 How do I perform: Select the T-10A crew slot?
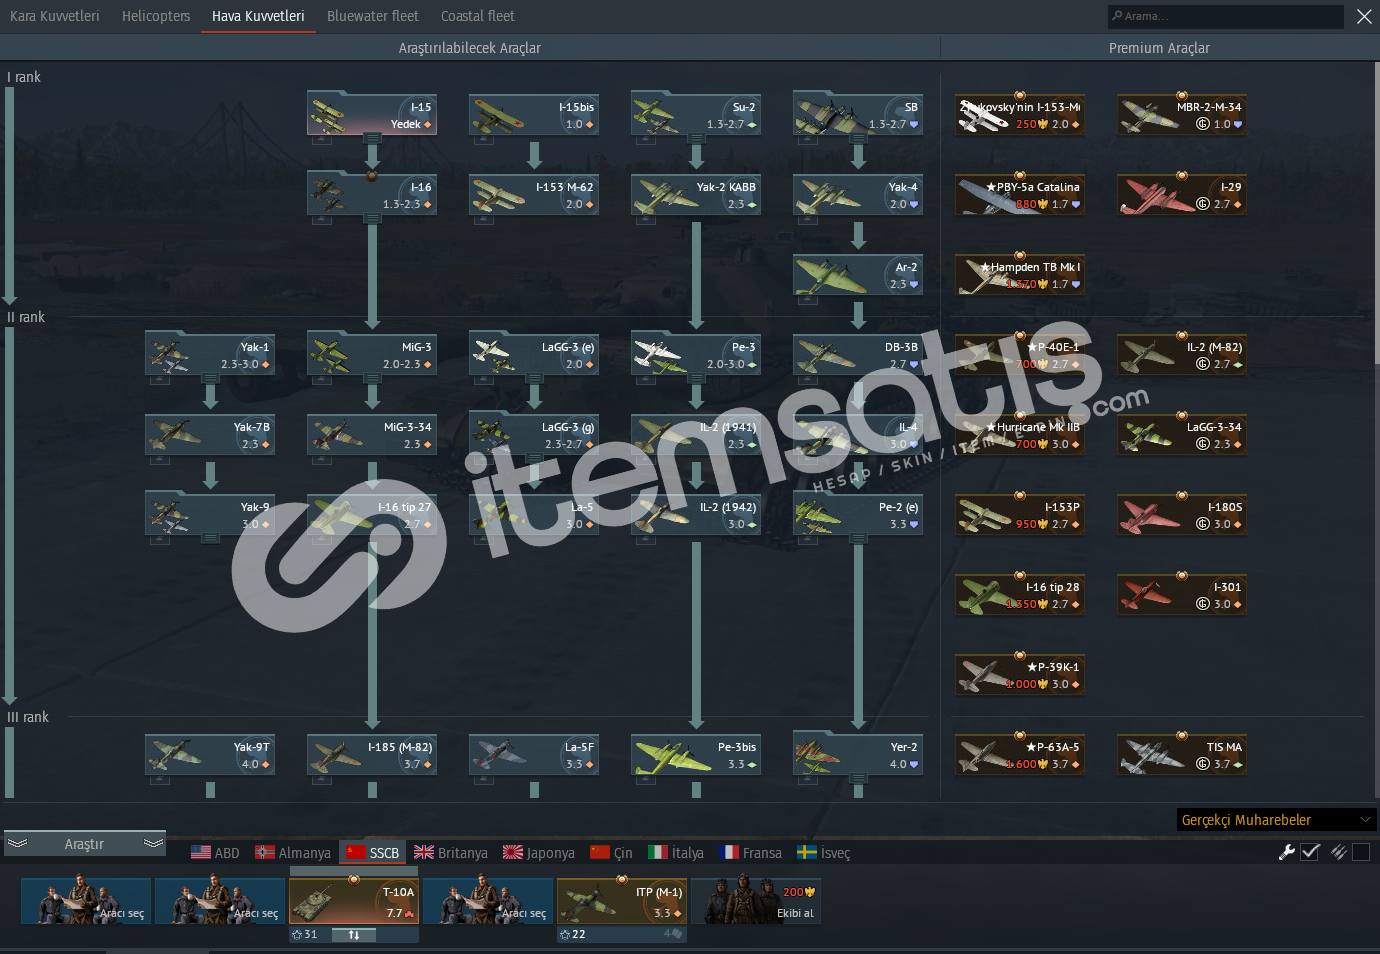point(354,900)
